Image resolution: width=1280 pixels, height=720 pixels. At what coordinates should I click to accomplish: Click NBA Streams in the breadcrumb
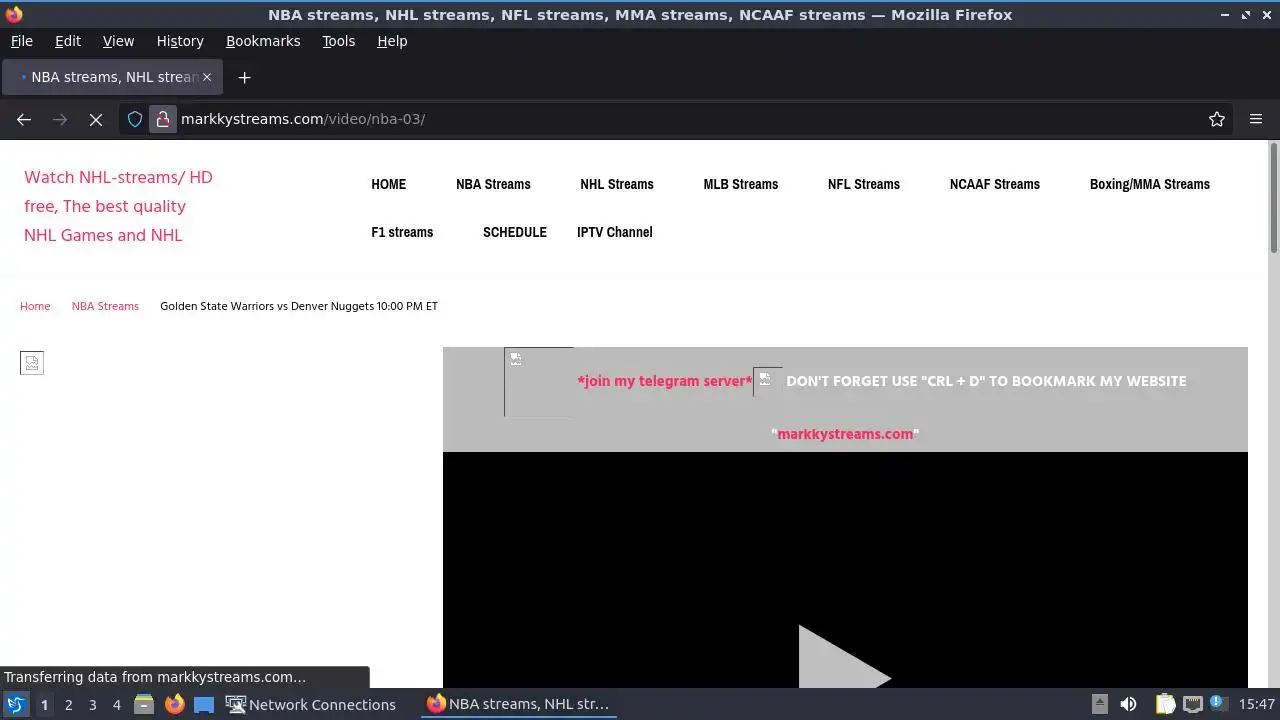tap(105, 306)
